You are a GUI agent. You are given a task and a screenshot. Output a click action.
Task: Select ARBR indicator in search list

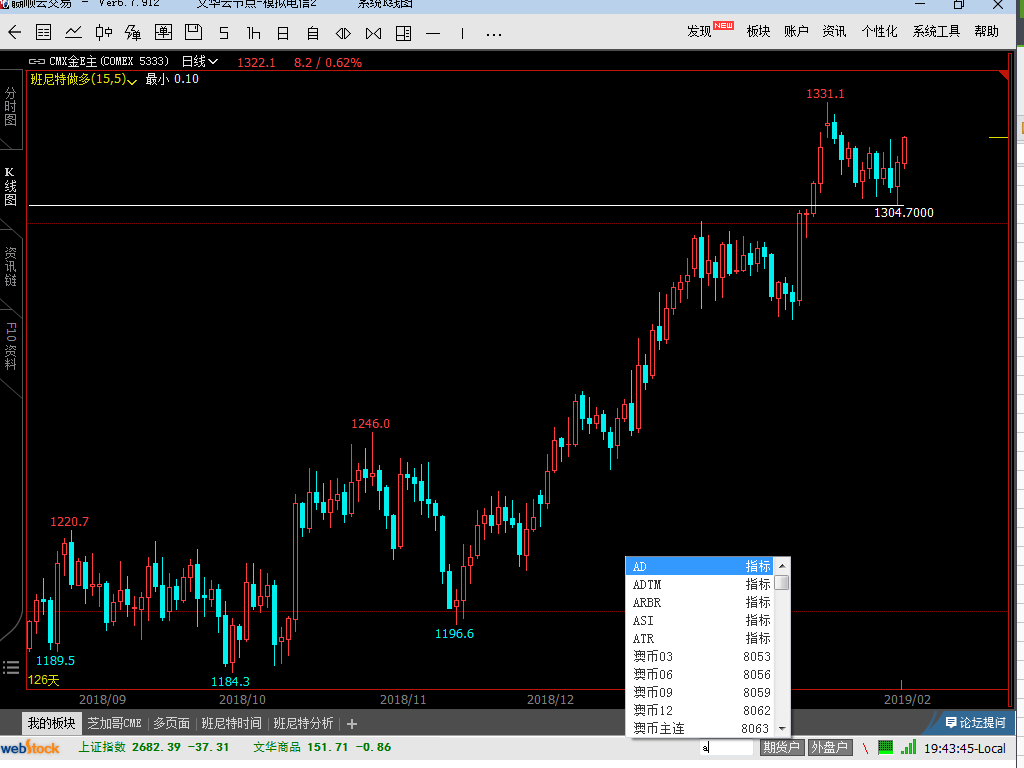coord(699,602)
